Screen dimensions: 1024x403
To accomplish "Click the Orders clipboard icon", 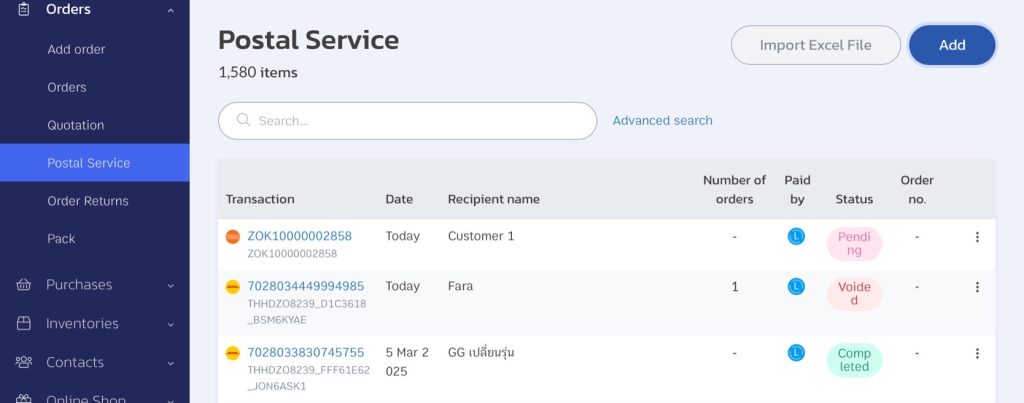I will [x=24, y=10].
